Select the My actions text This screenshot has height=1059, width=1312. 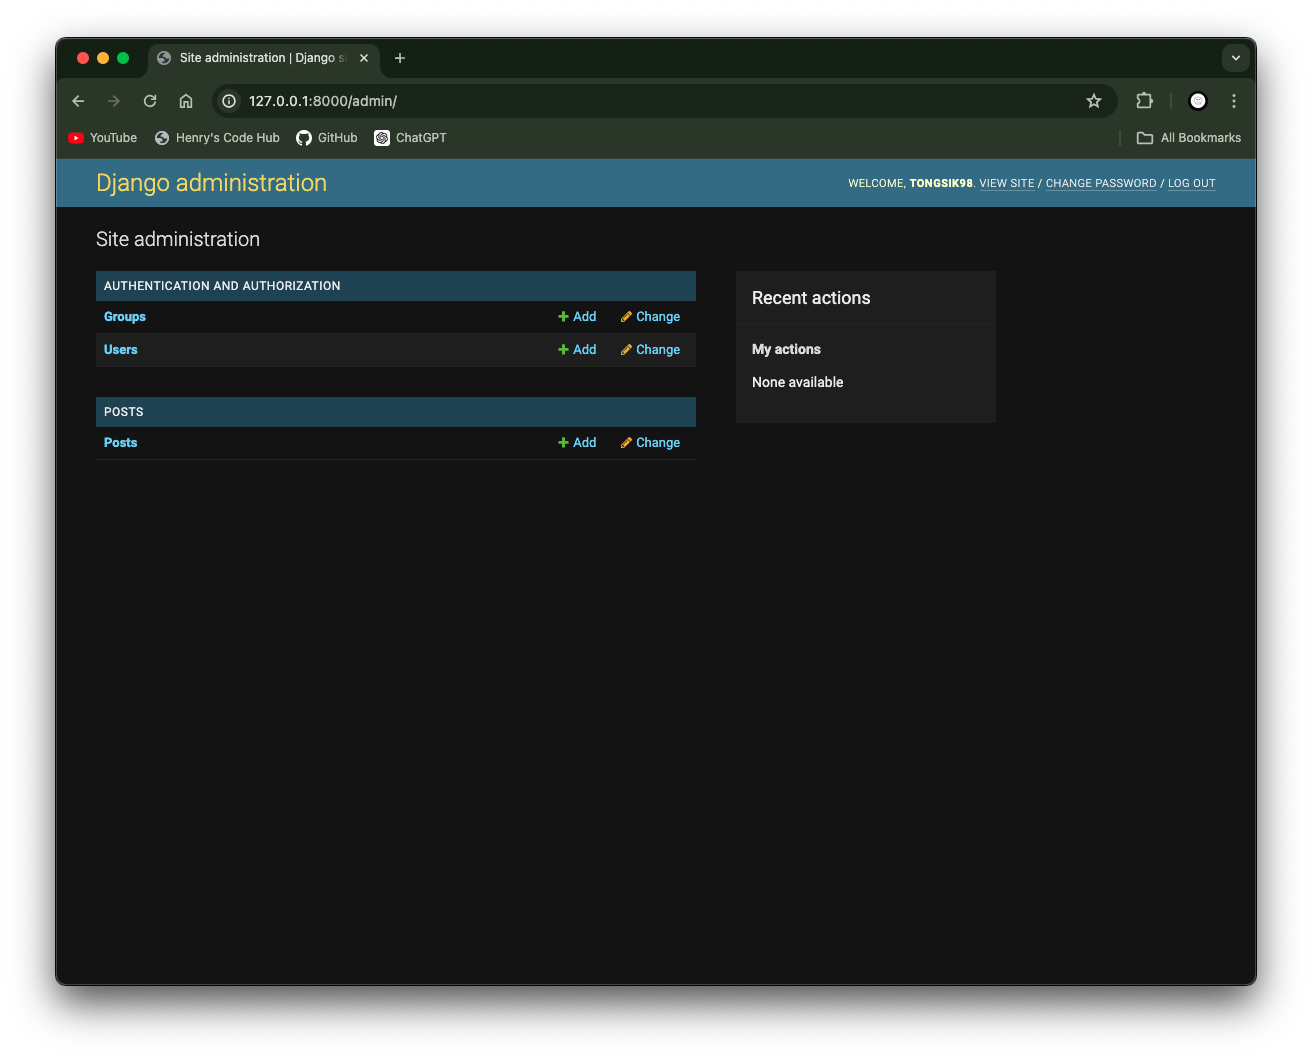786,349
